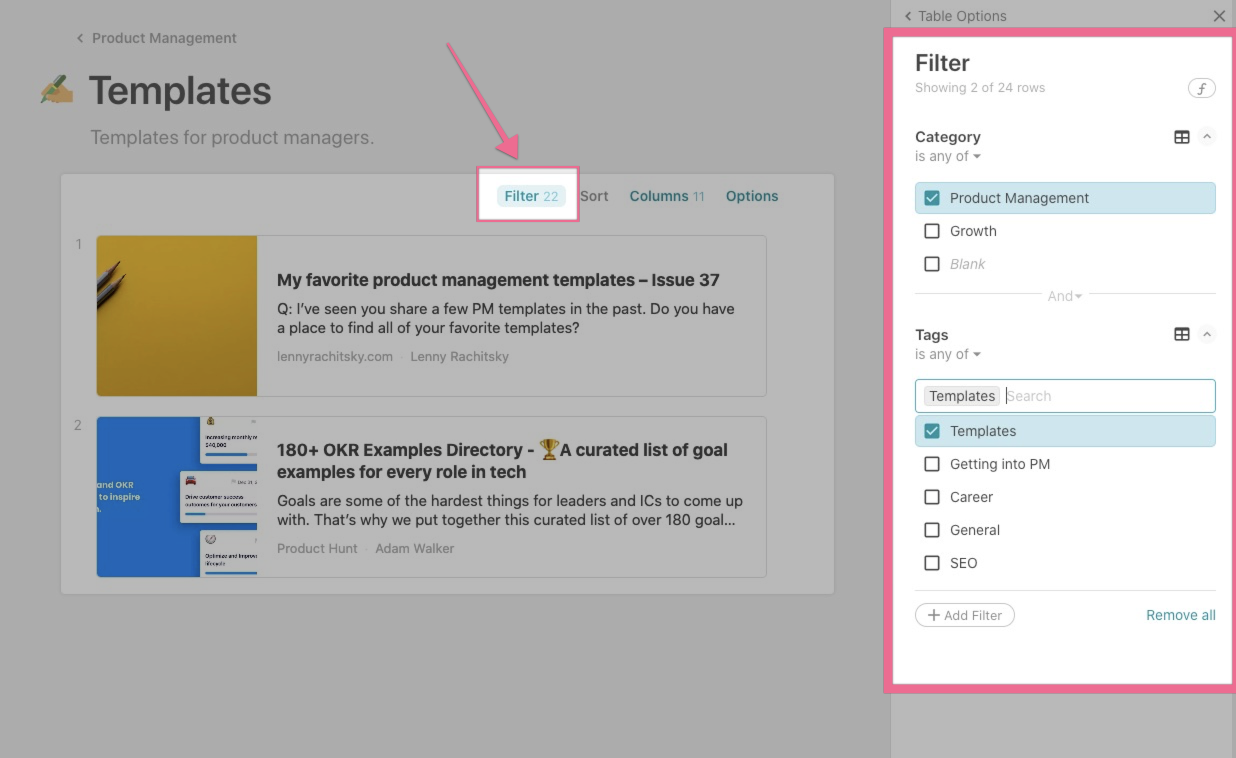Close the Table Options panel
This screenshot has width=1236, height=758.
[x=1219, y=16]
